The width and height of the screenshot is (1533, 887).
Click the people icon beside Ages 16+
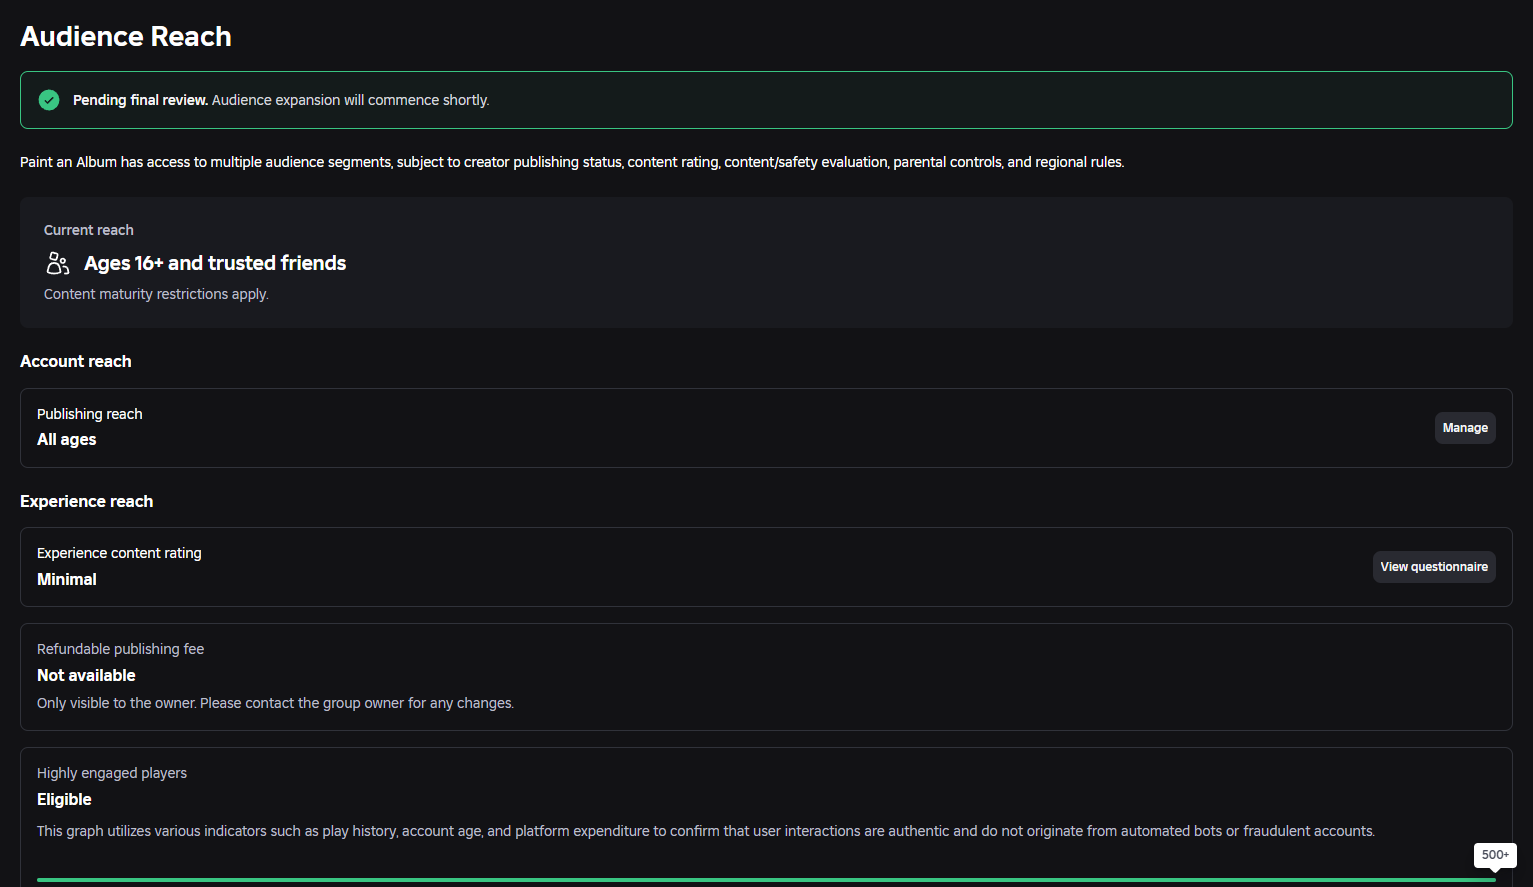point(58,263)
